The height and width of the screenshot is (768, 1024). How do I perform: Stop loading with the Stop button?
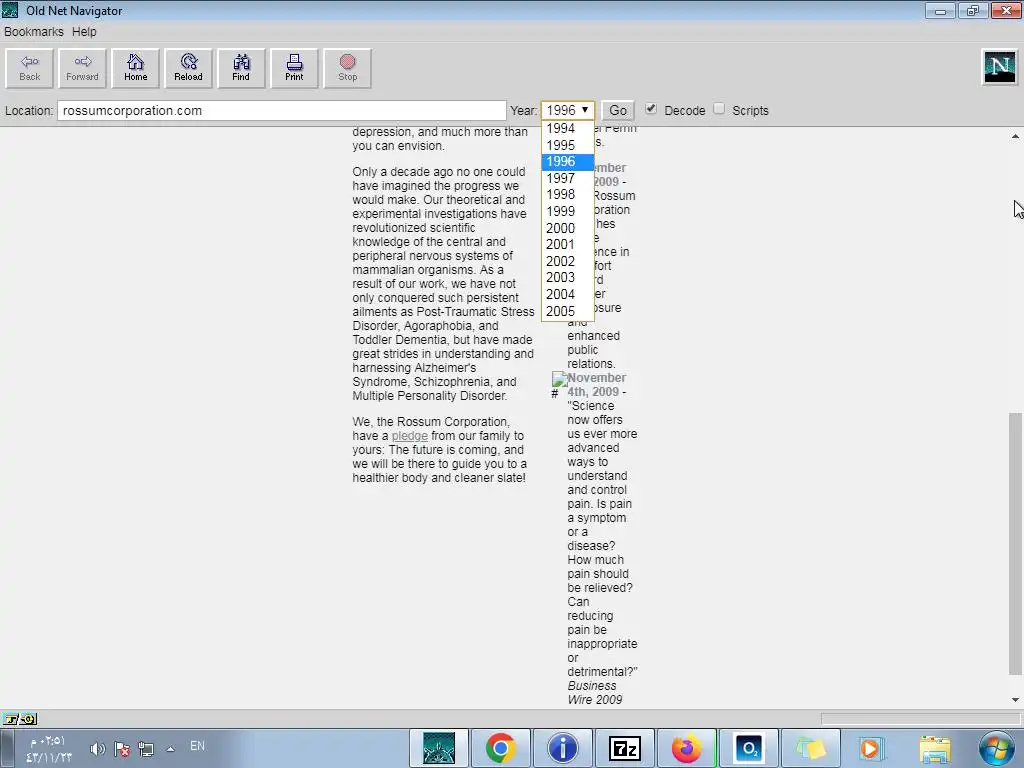click(x=347, y=68)
